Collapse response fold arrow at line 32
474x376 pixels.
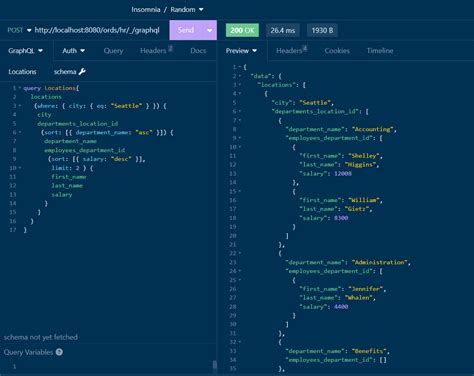tap(240, 342)
